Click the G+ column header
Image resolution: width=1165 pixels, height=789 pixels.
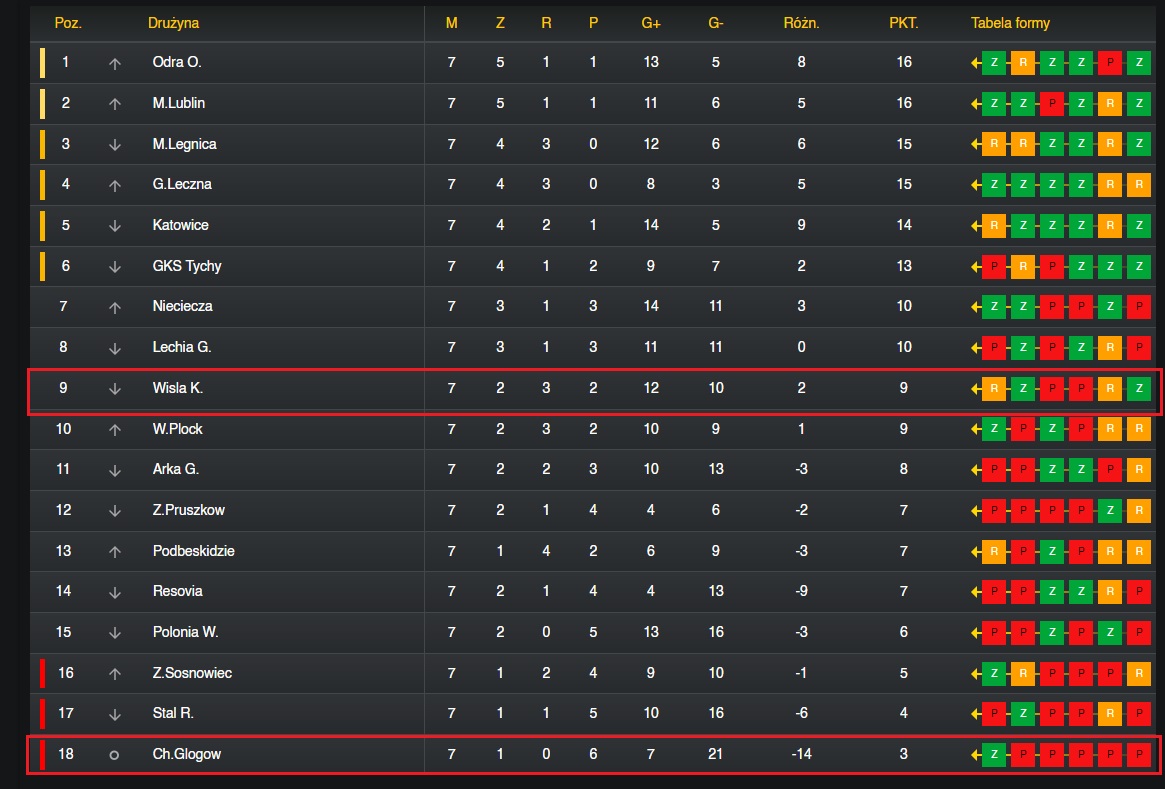coord(651,23)
